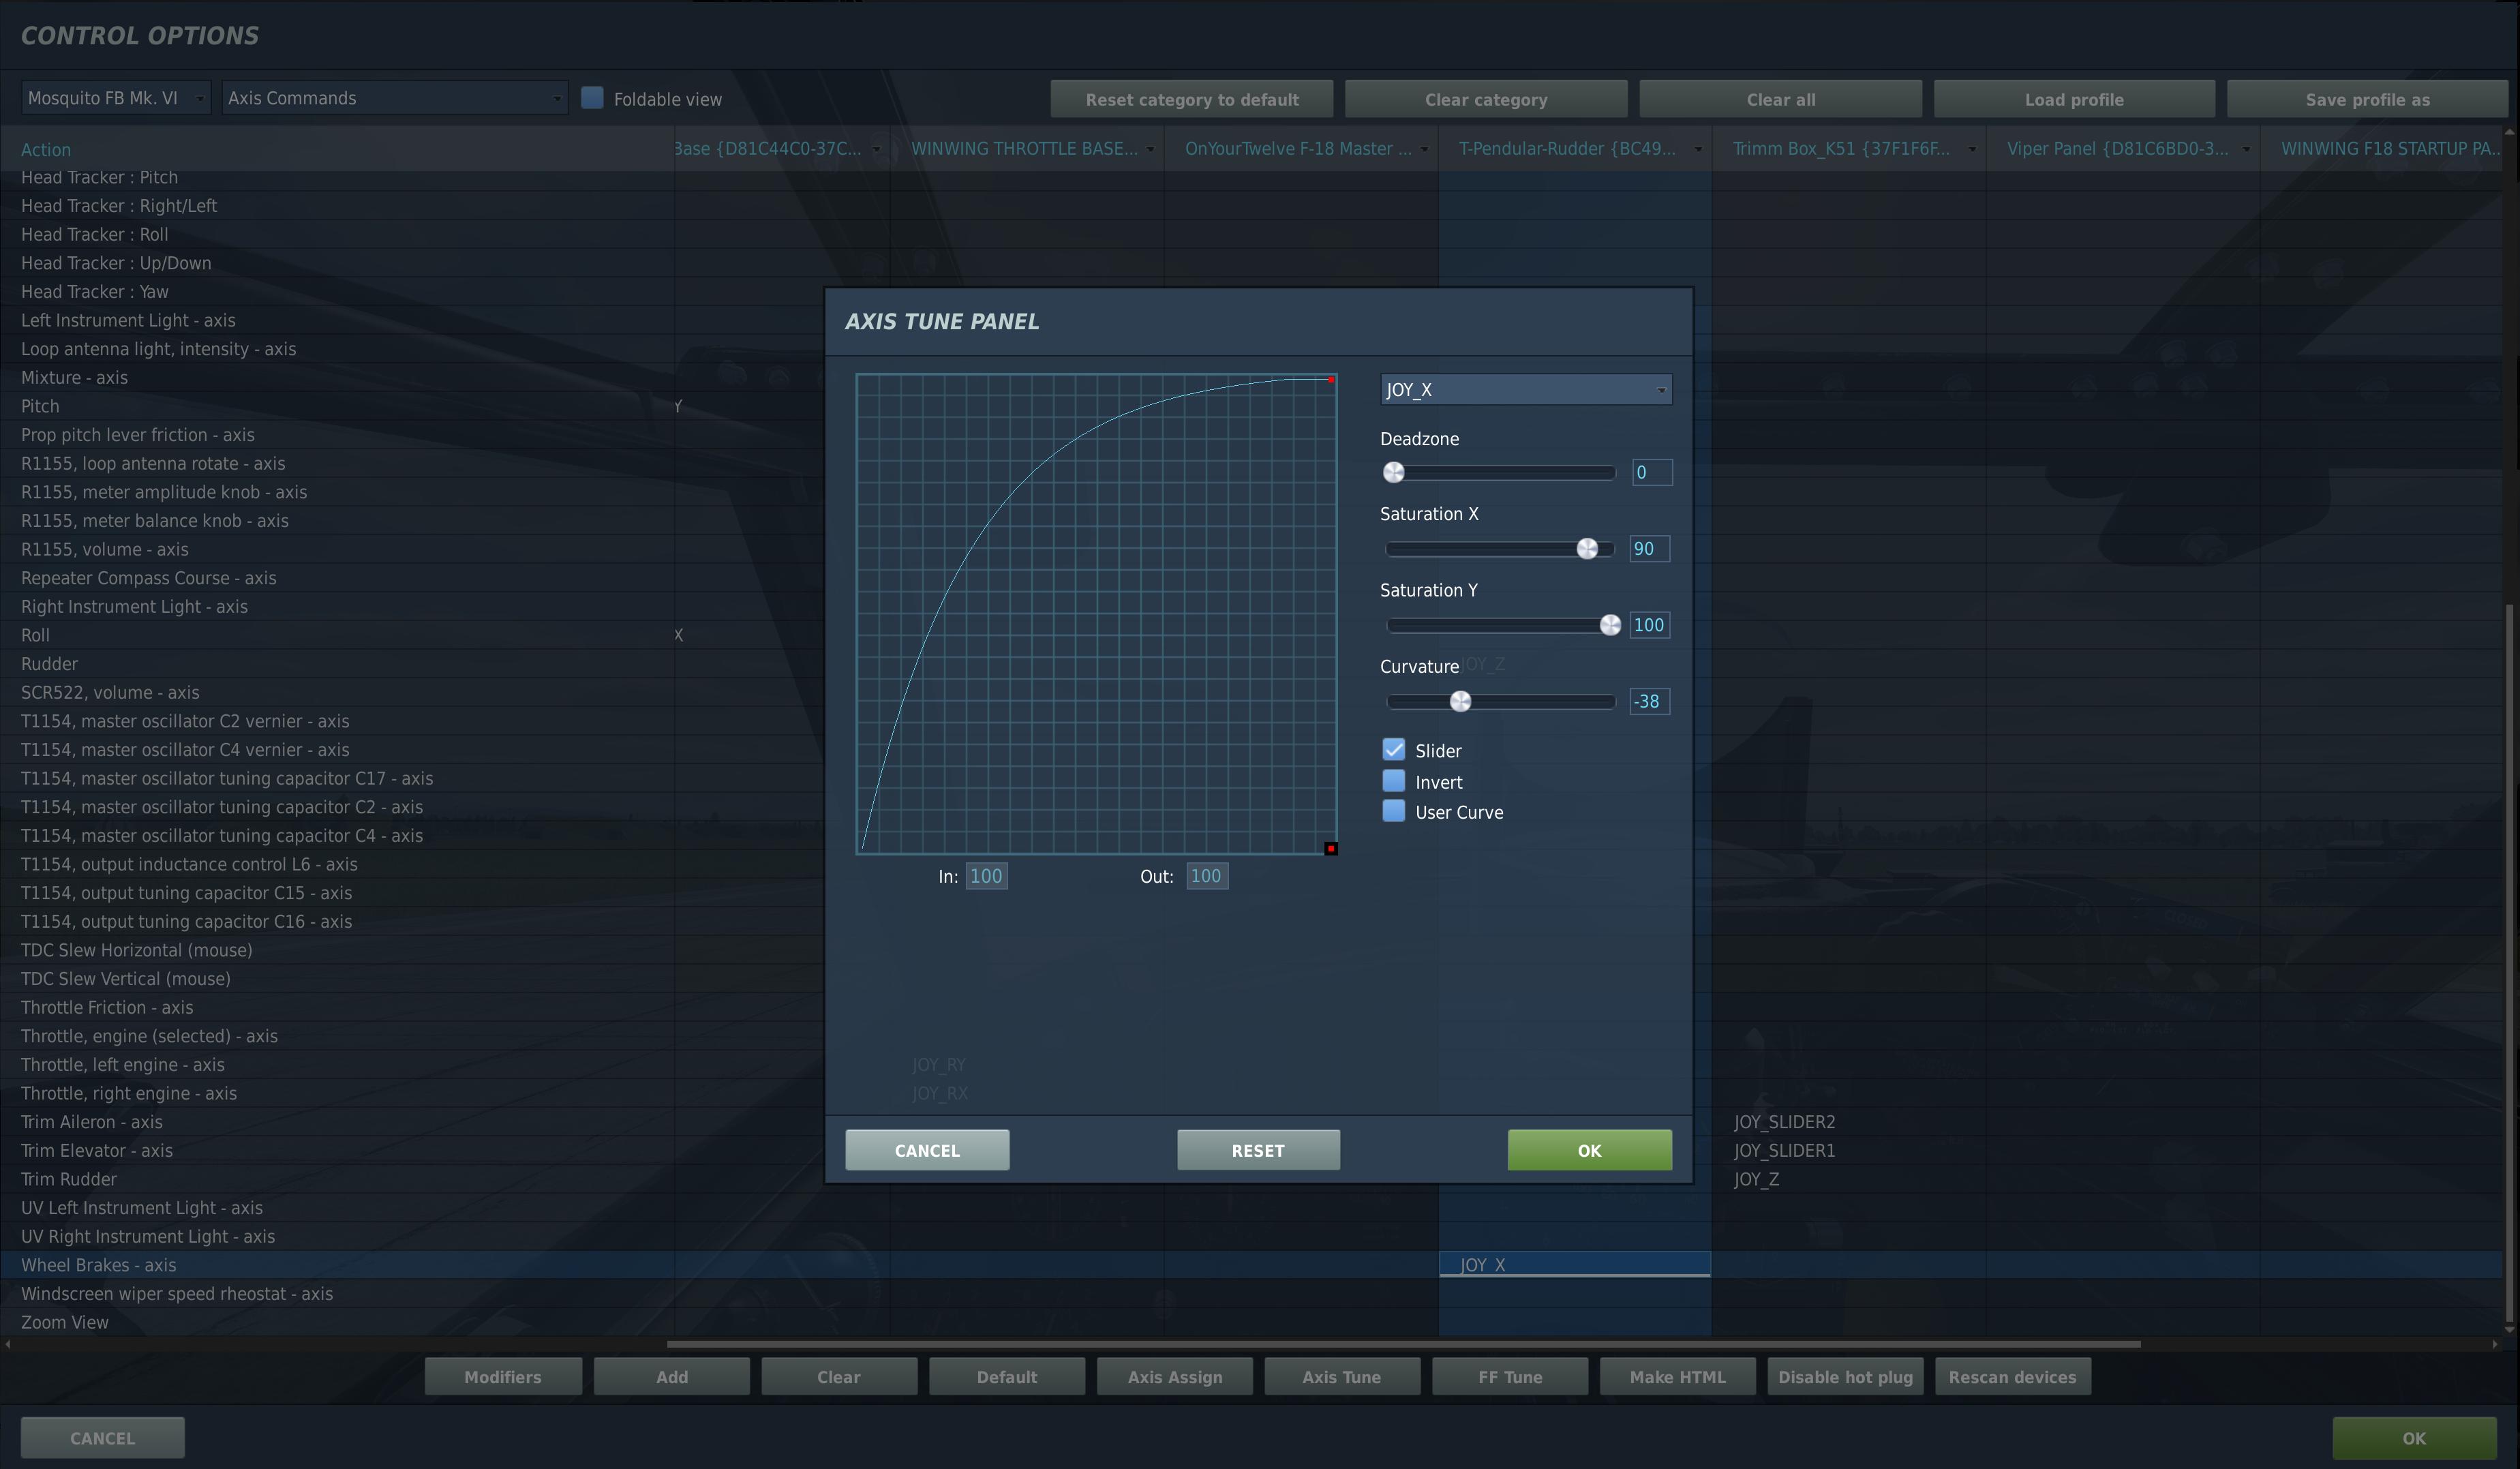Click the Control Options CANCEL button
Viewport: 2520px width, 1469px height.
point(102,1438)
